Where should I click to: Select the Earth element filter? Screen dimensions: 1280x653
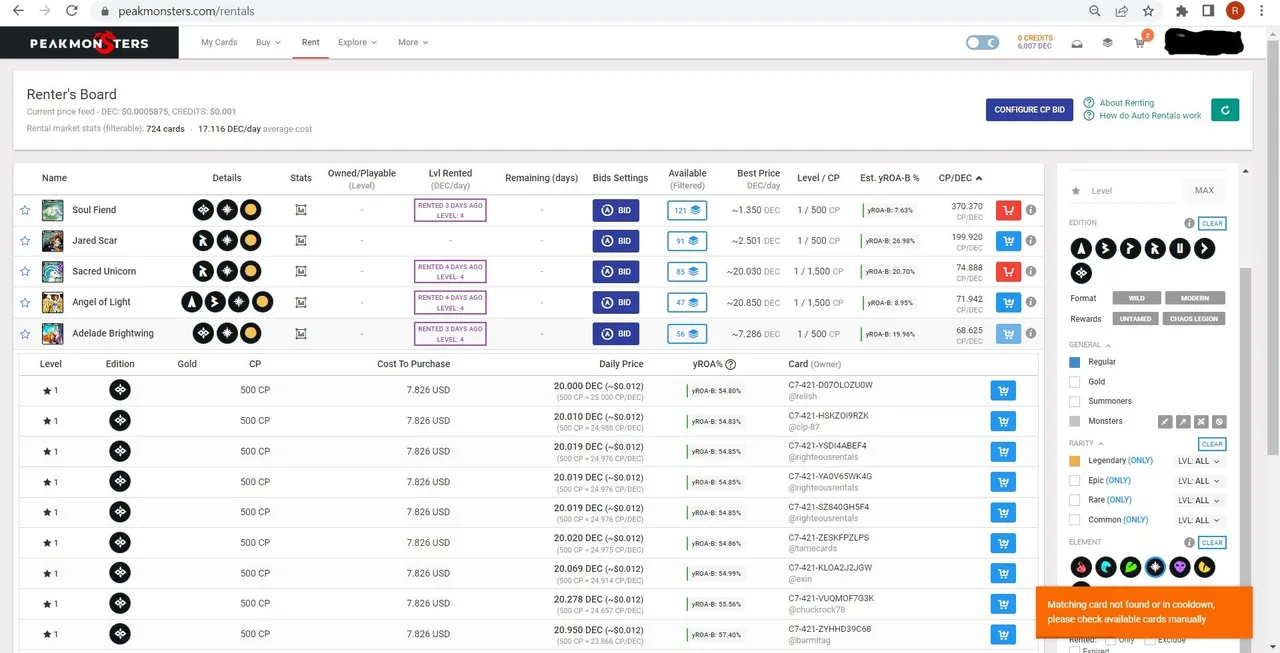1130,568
